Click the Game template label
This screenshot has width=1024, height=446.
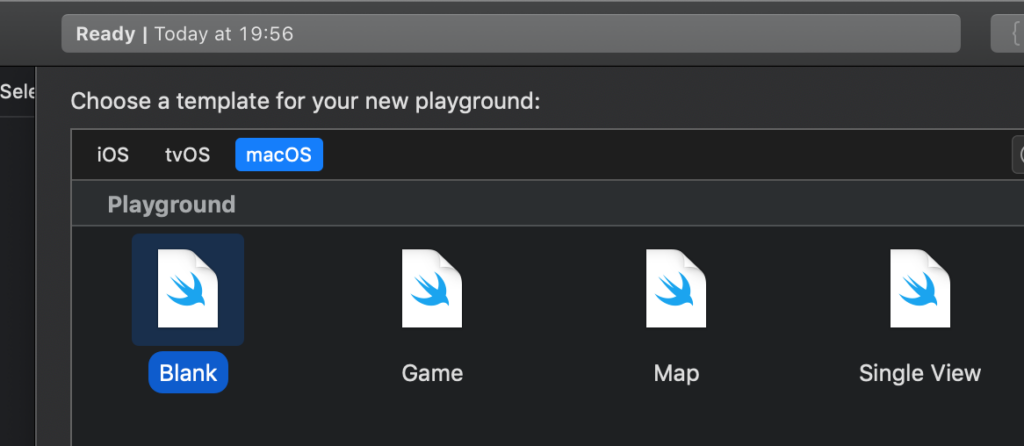pos(432,373)
